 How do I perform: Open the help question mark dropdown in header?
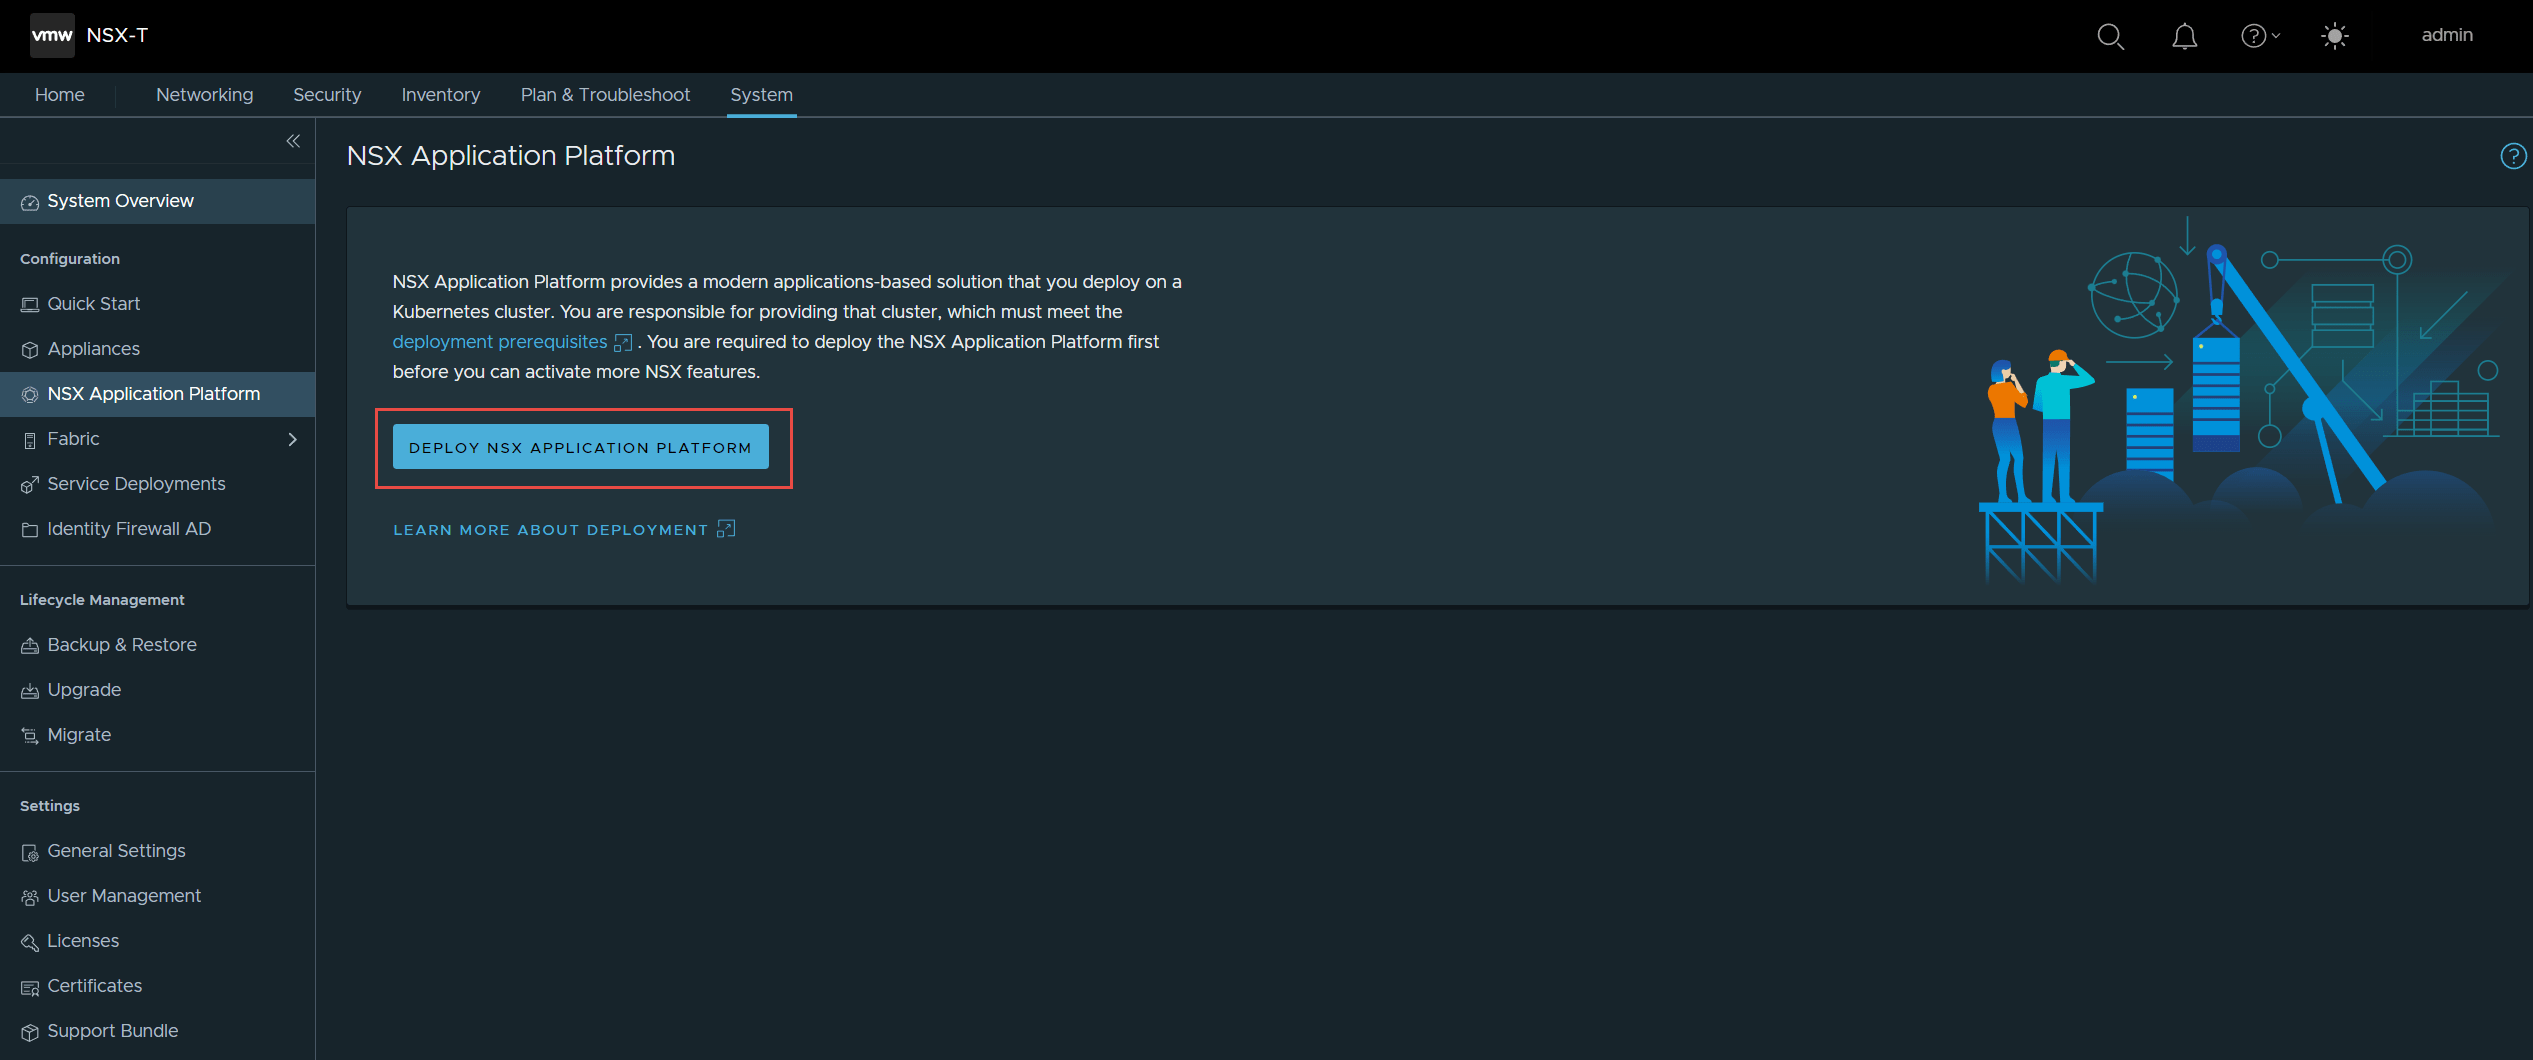tap(2260, 36)
